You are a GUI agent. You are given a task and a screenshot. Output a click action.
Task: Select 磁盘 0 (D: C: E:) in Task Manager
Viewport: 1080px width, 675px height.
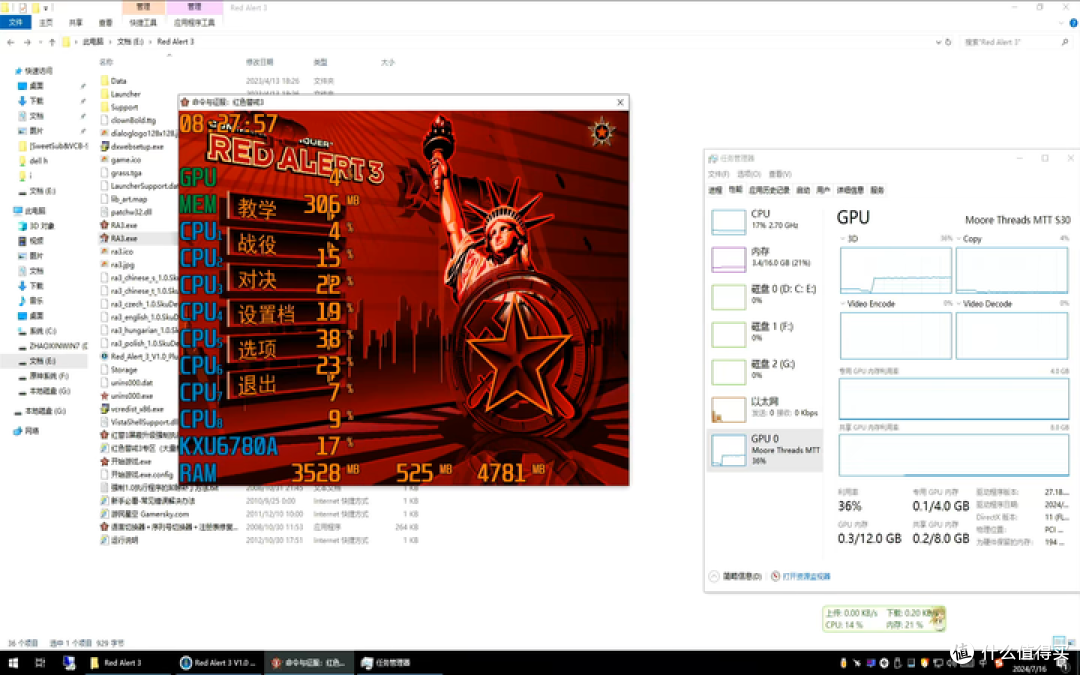tap(765, 297)
